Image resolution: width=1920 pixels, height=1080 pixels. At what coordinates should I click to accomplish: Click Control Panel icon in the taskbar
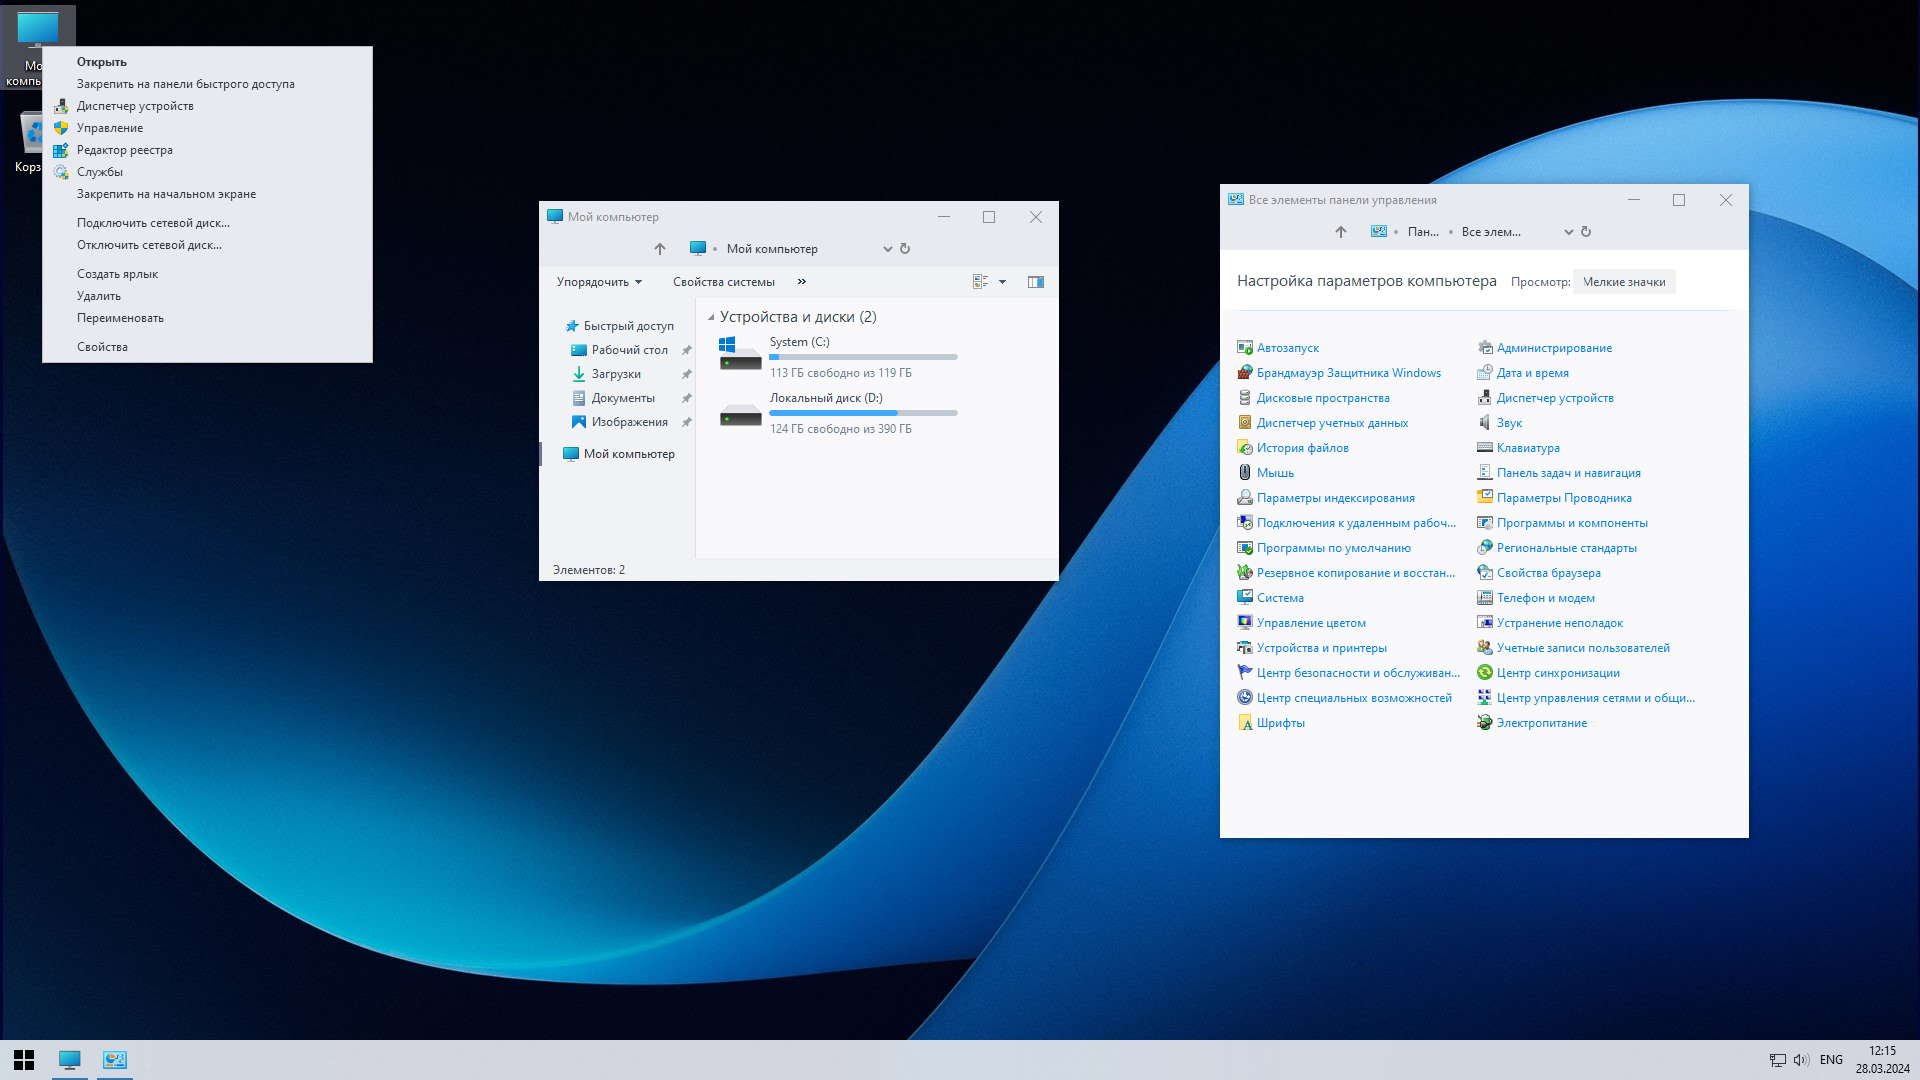click(x=115, y=1060)
